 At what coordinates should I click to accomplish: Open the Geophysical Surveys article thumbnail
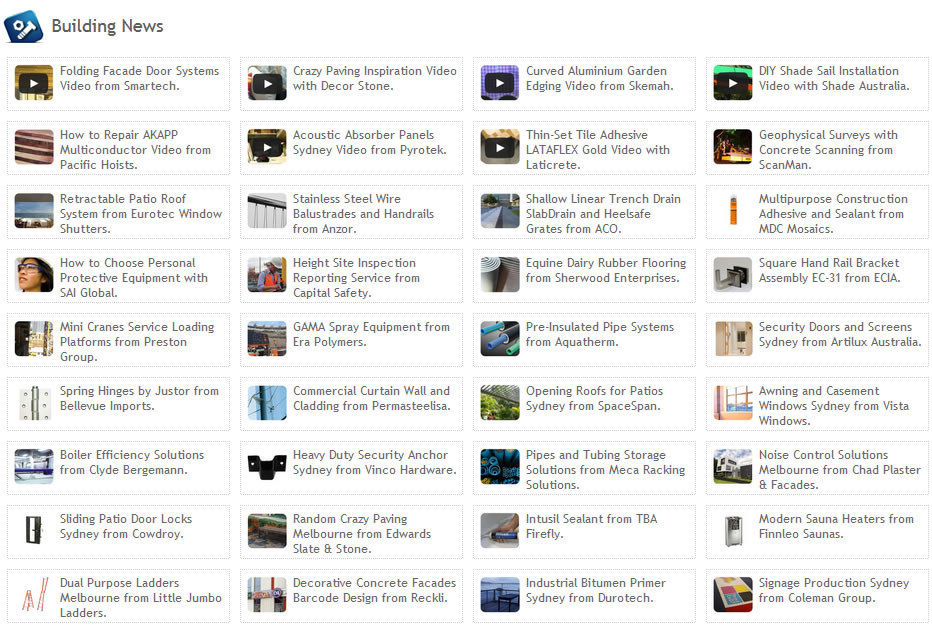[x=733, y=147]
